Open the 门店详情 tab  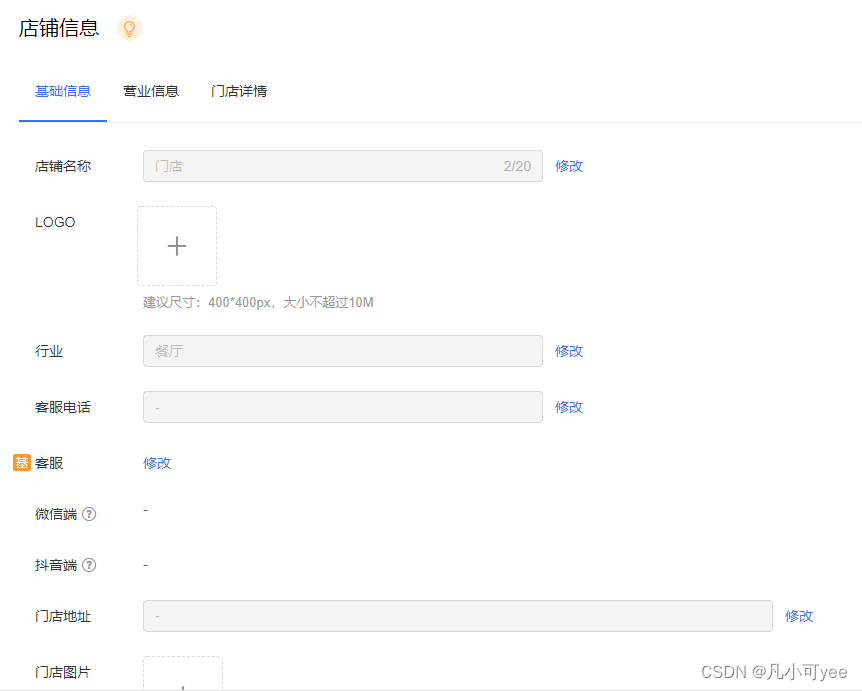click(x=239, y=91)
